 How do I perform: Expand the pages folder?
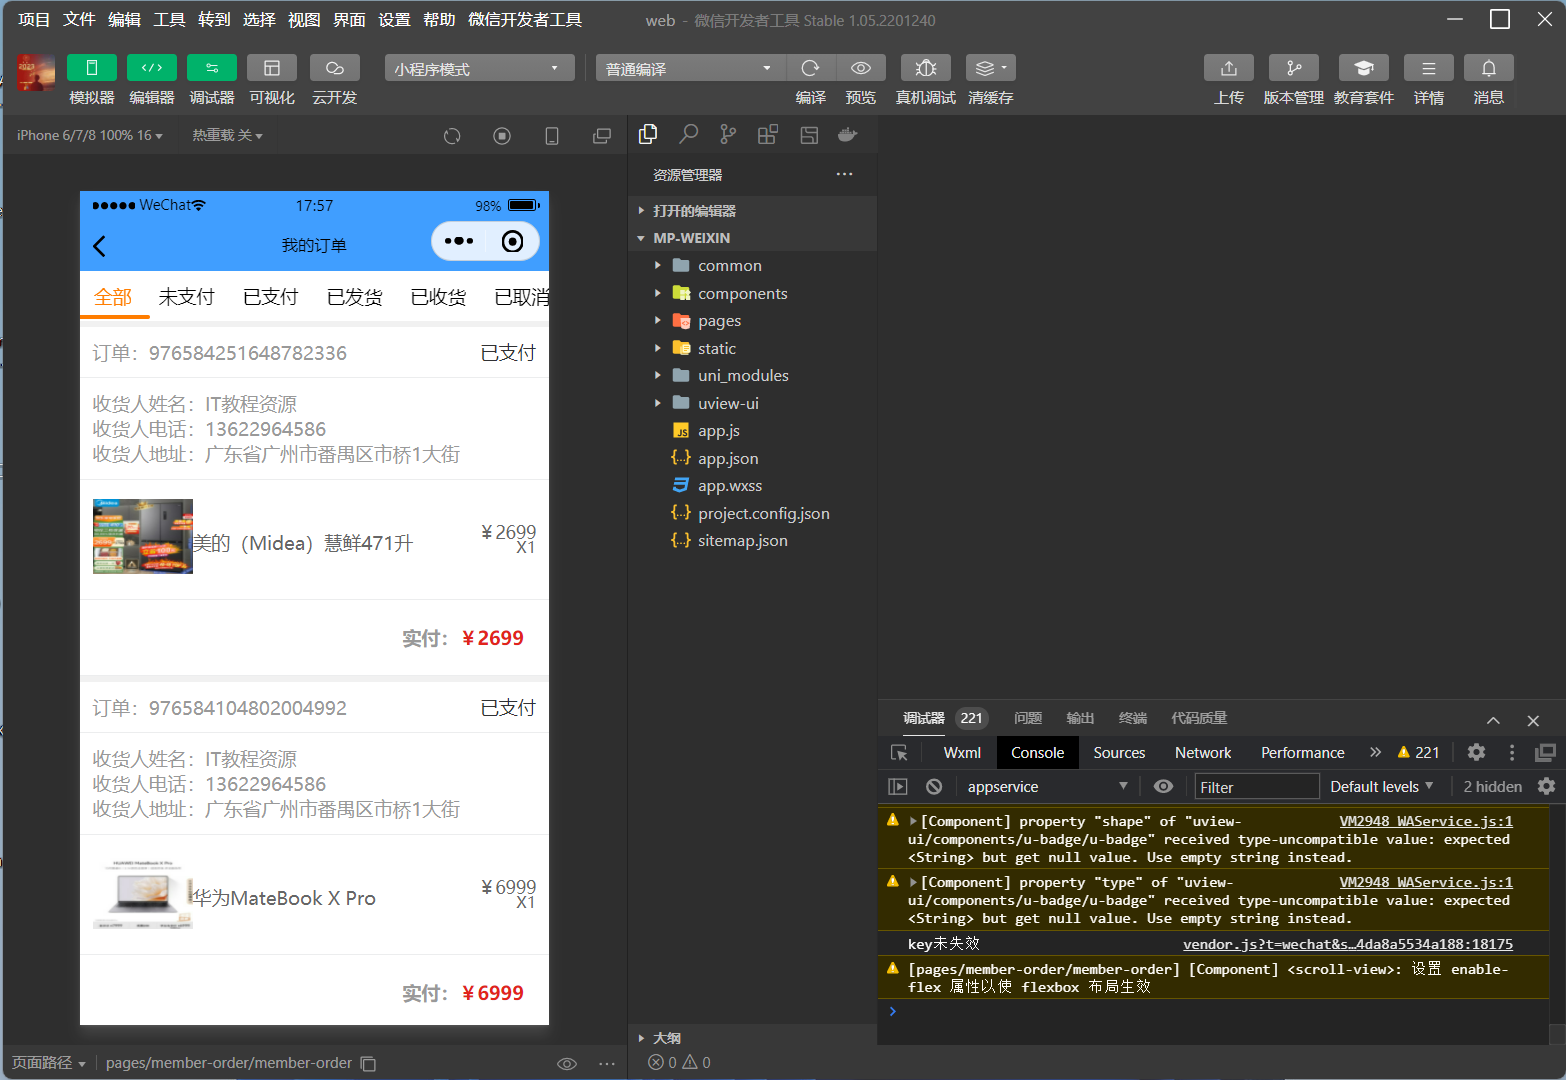click(754, 321)
